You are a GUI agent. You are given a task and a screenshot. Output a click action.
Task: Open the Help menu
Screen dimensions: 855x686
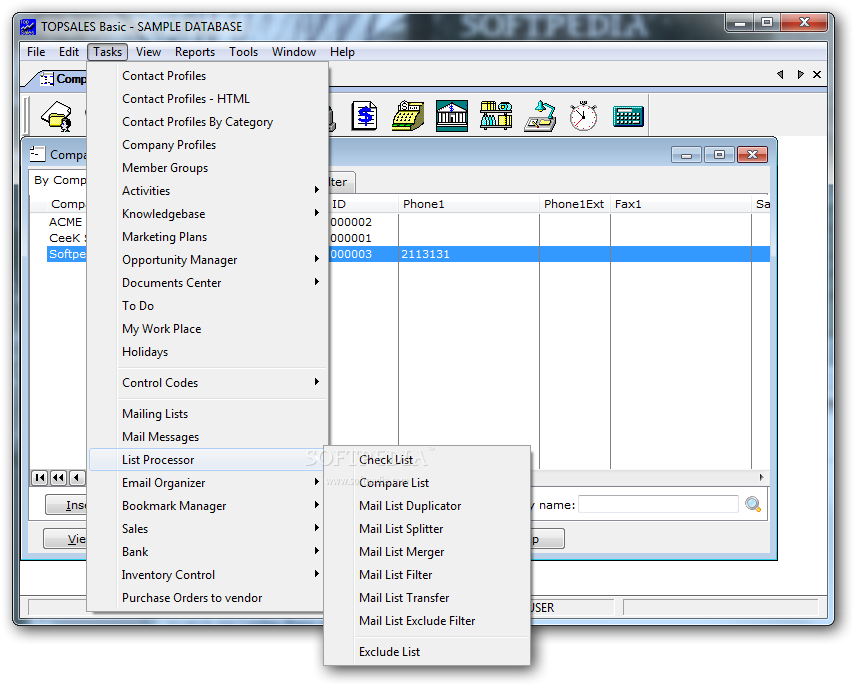tap(342, 52)
